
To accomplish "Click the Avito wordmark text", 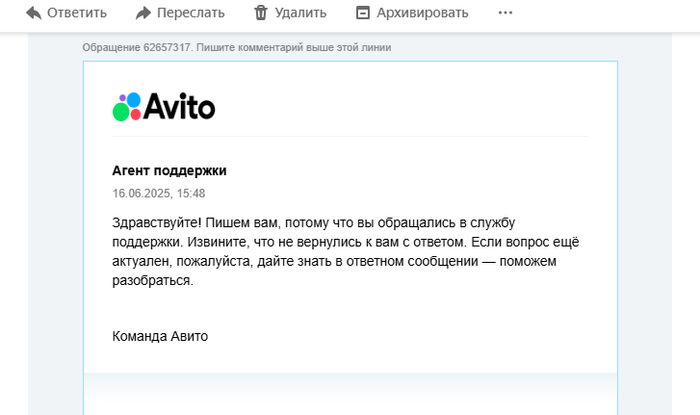I will [x=180, y=107].
